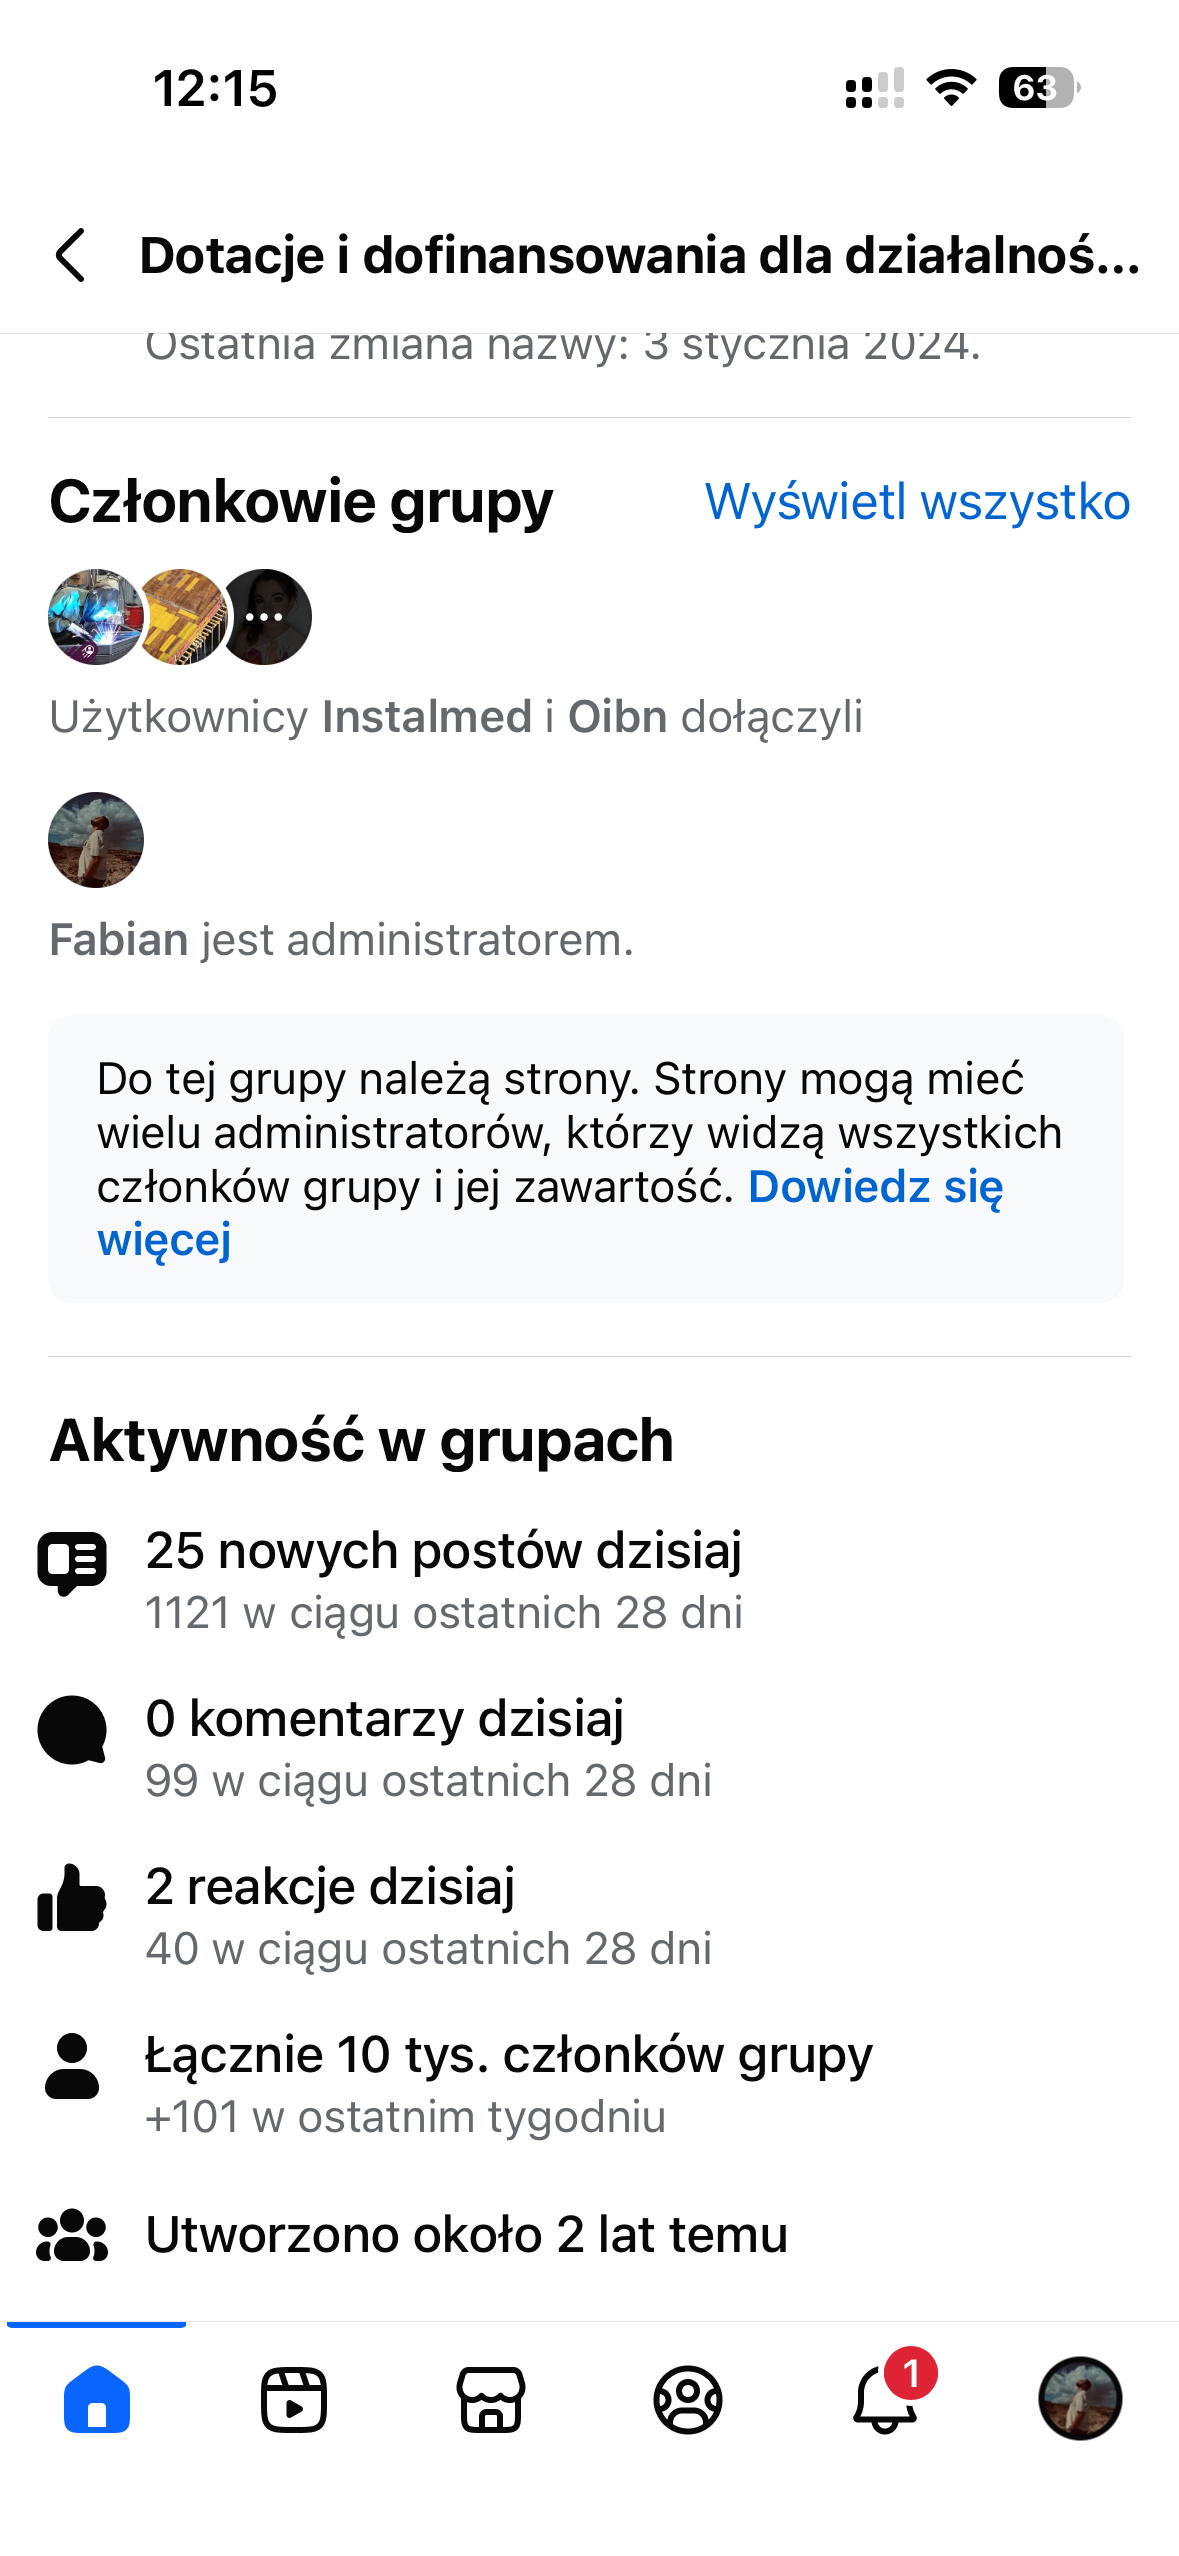
Task: Open admin Fabian's profile picture
Action: 96,840
